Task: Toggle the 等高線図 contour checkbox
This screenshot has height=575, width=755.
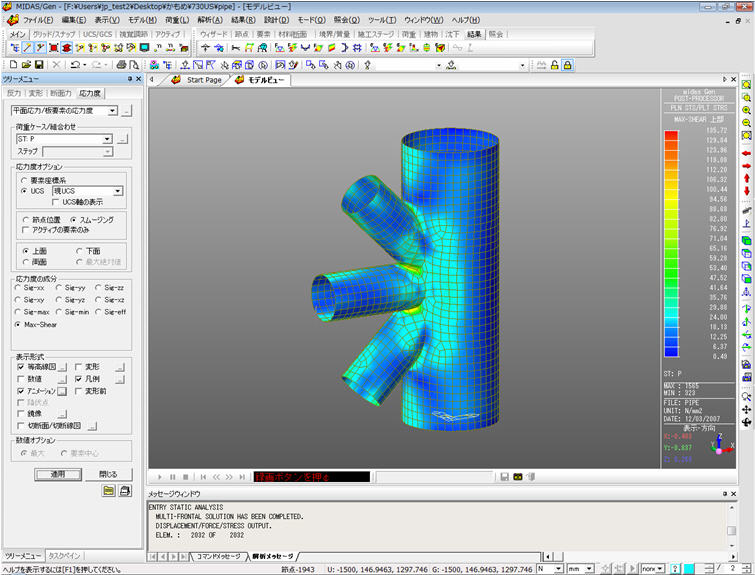Action: coord(20,367)
